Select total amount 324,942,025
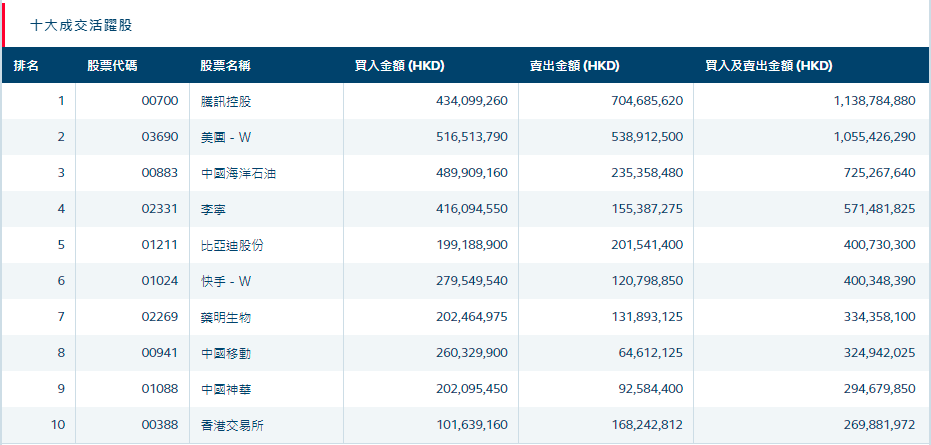The width and height of the screenshot is (931, 445). pos(880,354)
